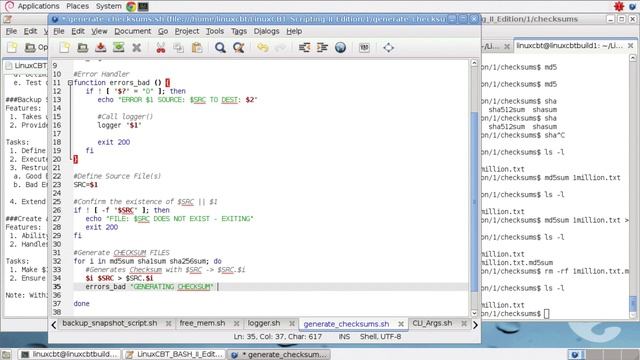Open the System menu
Screen dimensions: 640x360
108,6
